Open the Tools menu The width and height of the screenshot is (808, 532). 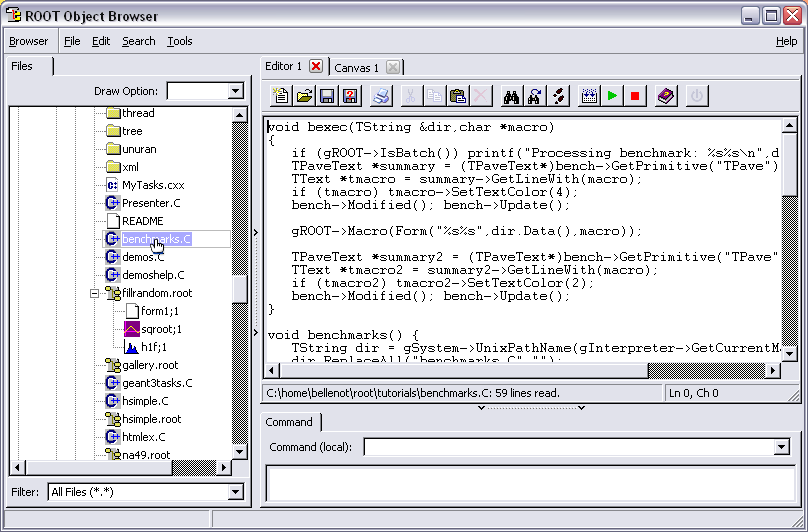pyautogui.click(x=180, y=41)
